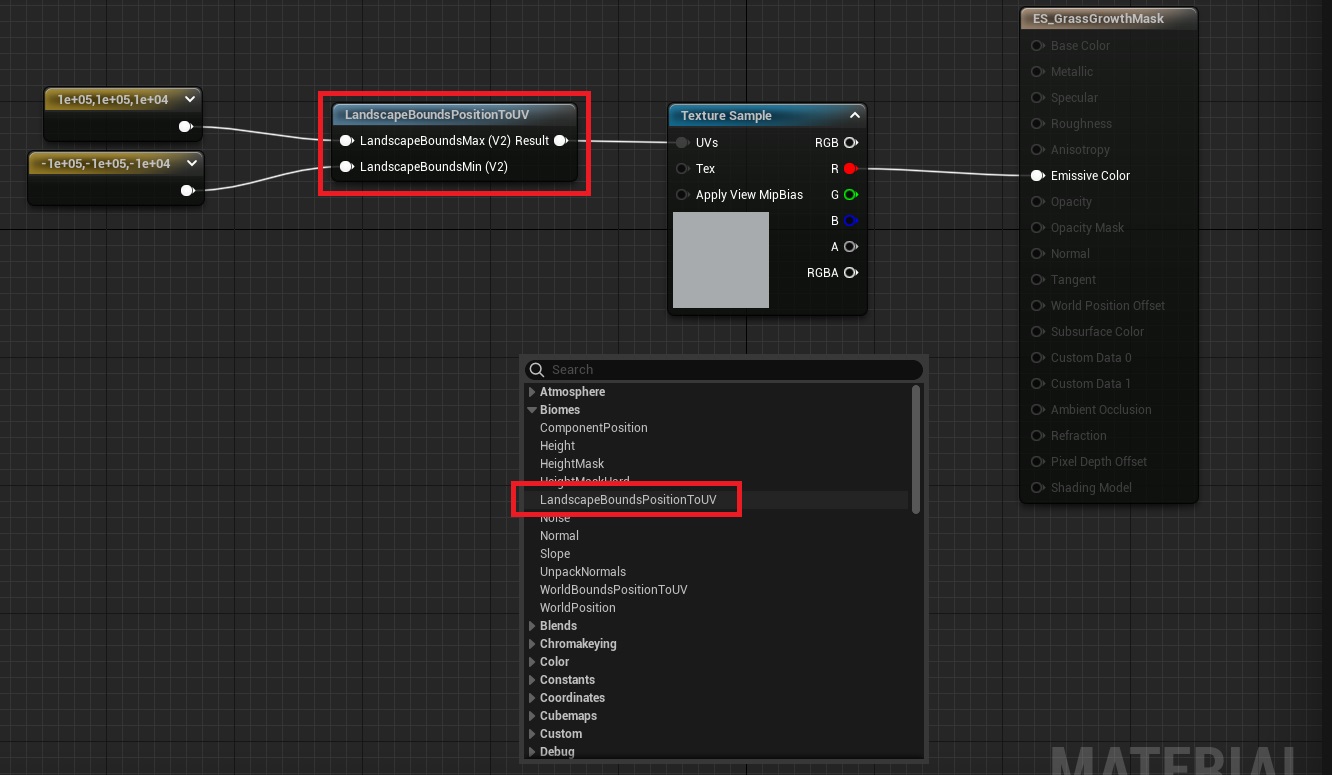The height and width of the screenshot is (775, 1332).
Task: Click the LandscapeBoundsPositionToUV Result output pin
Action: (561, 141)
